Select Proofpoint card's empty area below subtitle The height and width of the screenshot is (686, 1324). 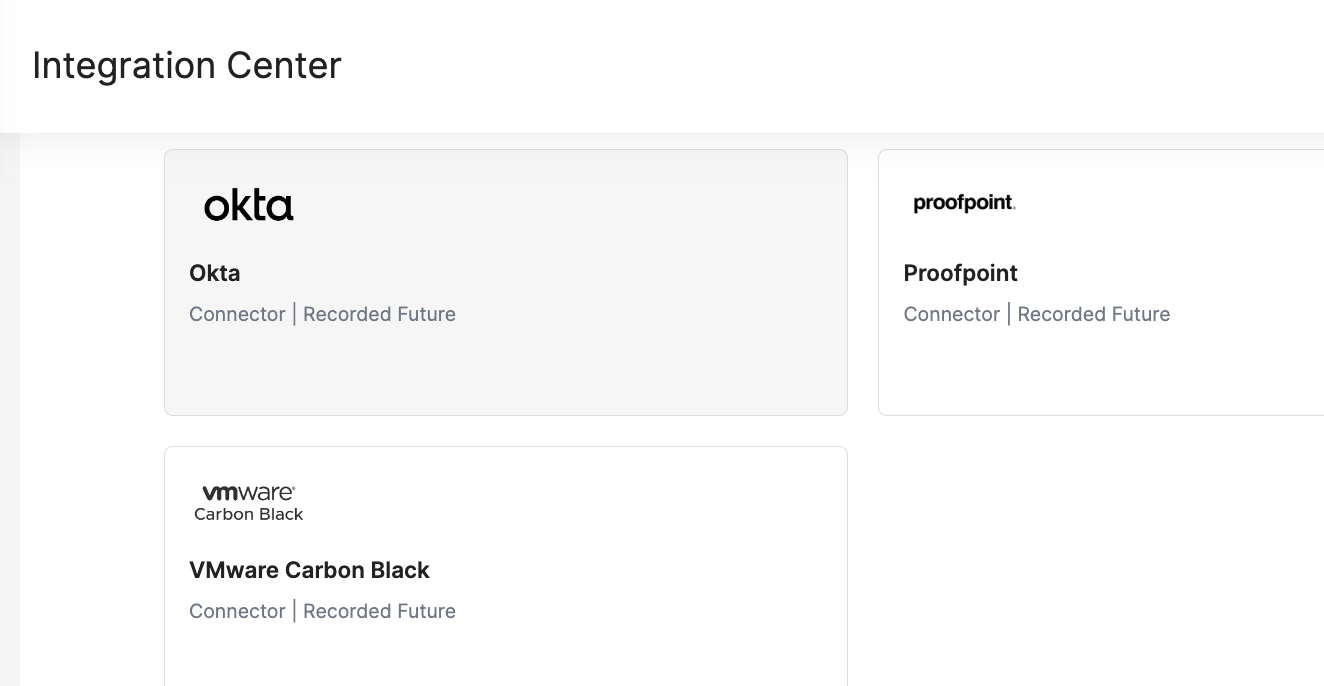coord(1100,370)
